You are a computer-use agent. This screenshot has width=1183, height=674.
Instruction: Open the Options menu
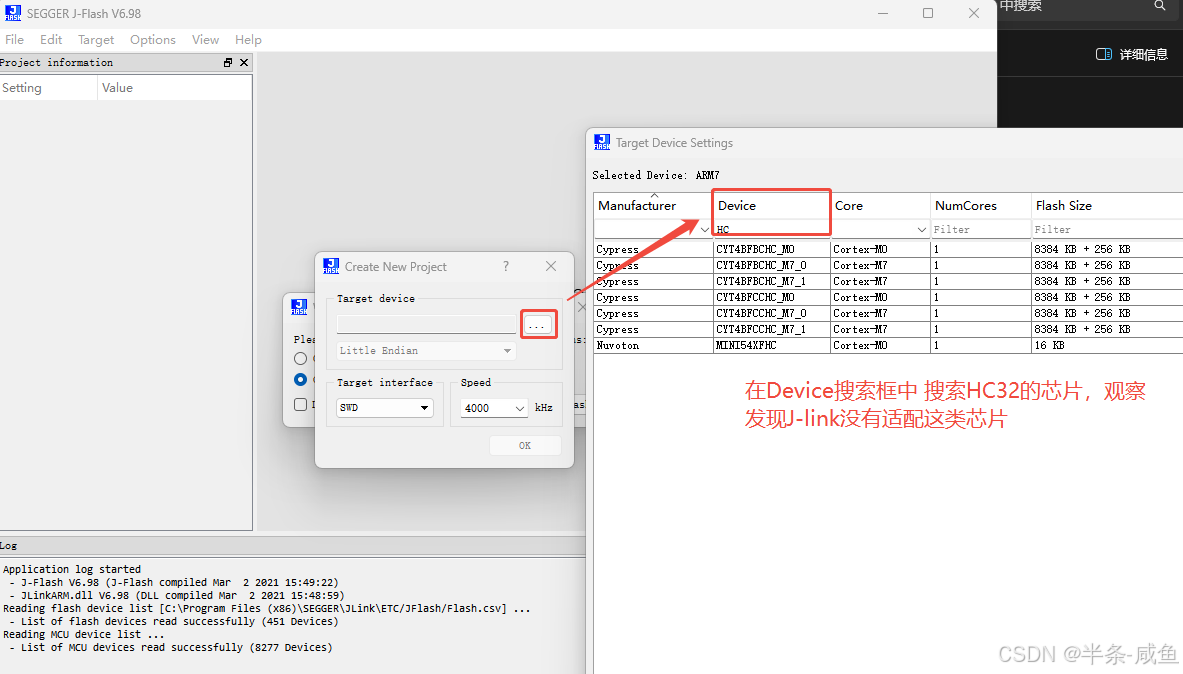152,40
